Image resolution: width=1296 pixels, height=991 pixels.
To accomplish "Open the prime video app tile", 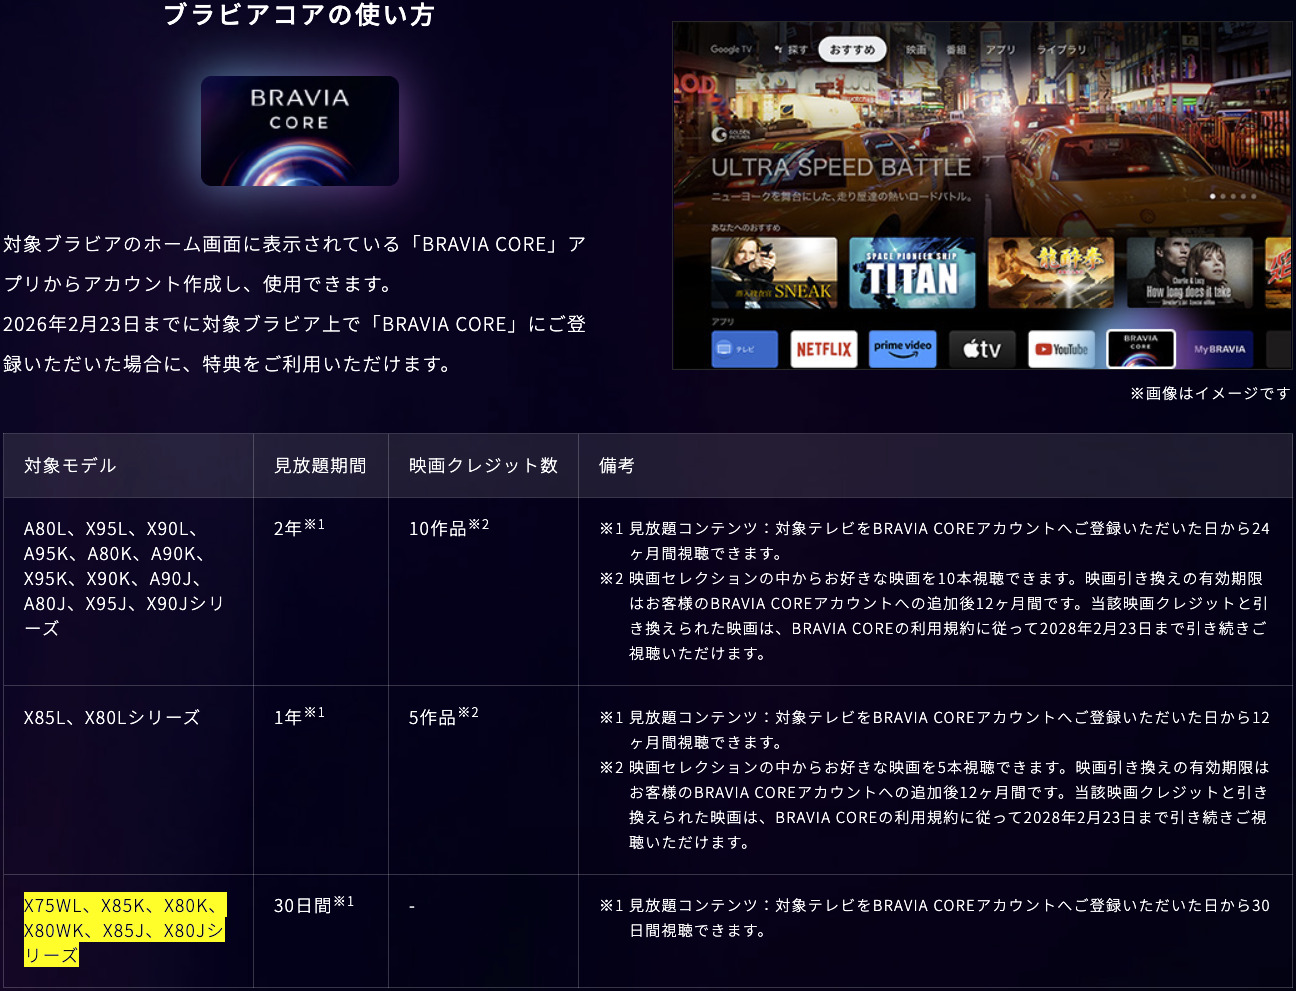I will point(903,349).
